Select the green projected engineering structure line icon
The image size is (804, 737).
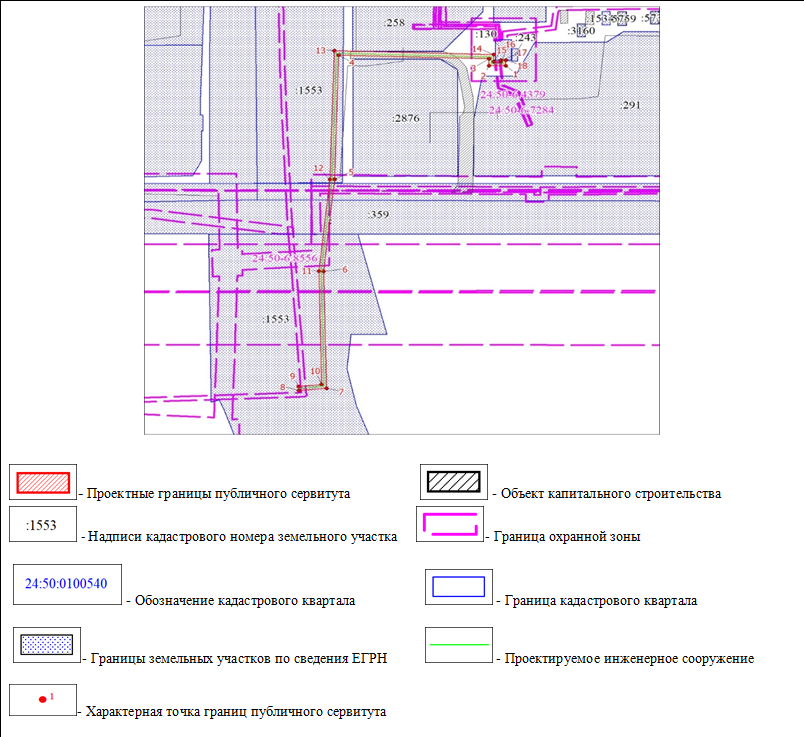(x=457, y=645)
